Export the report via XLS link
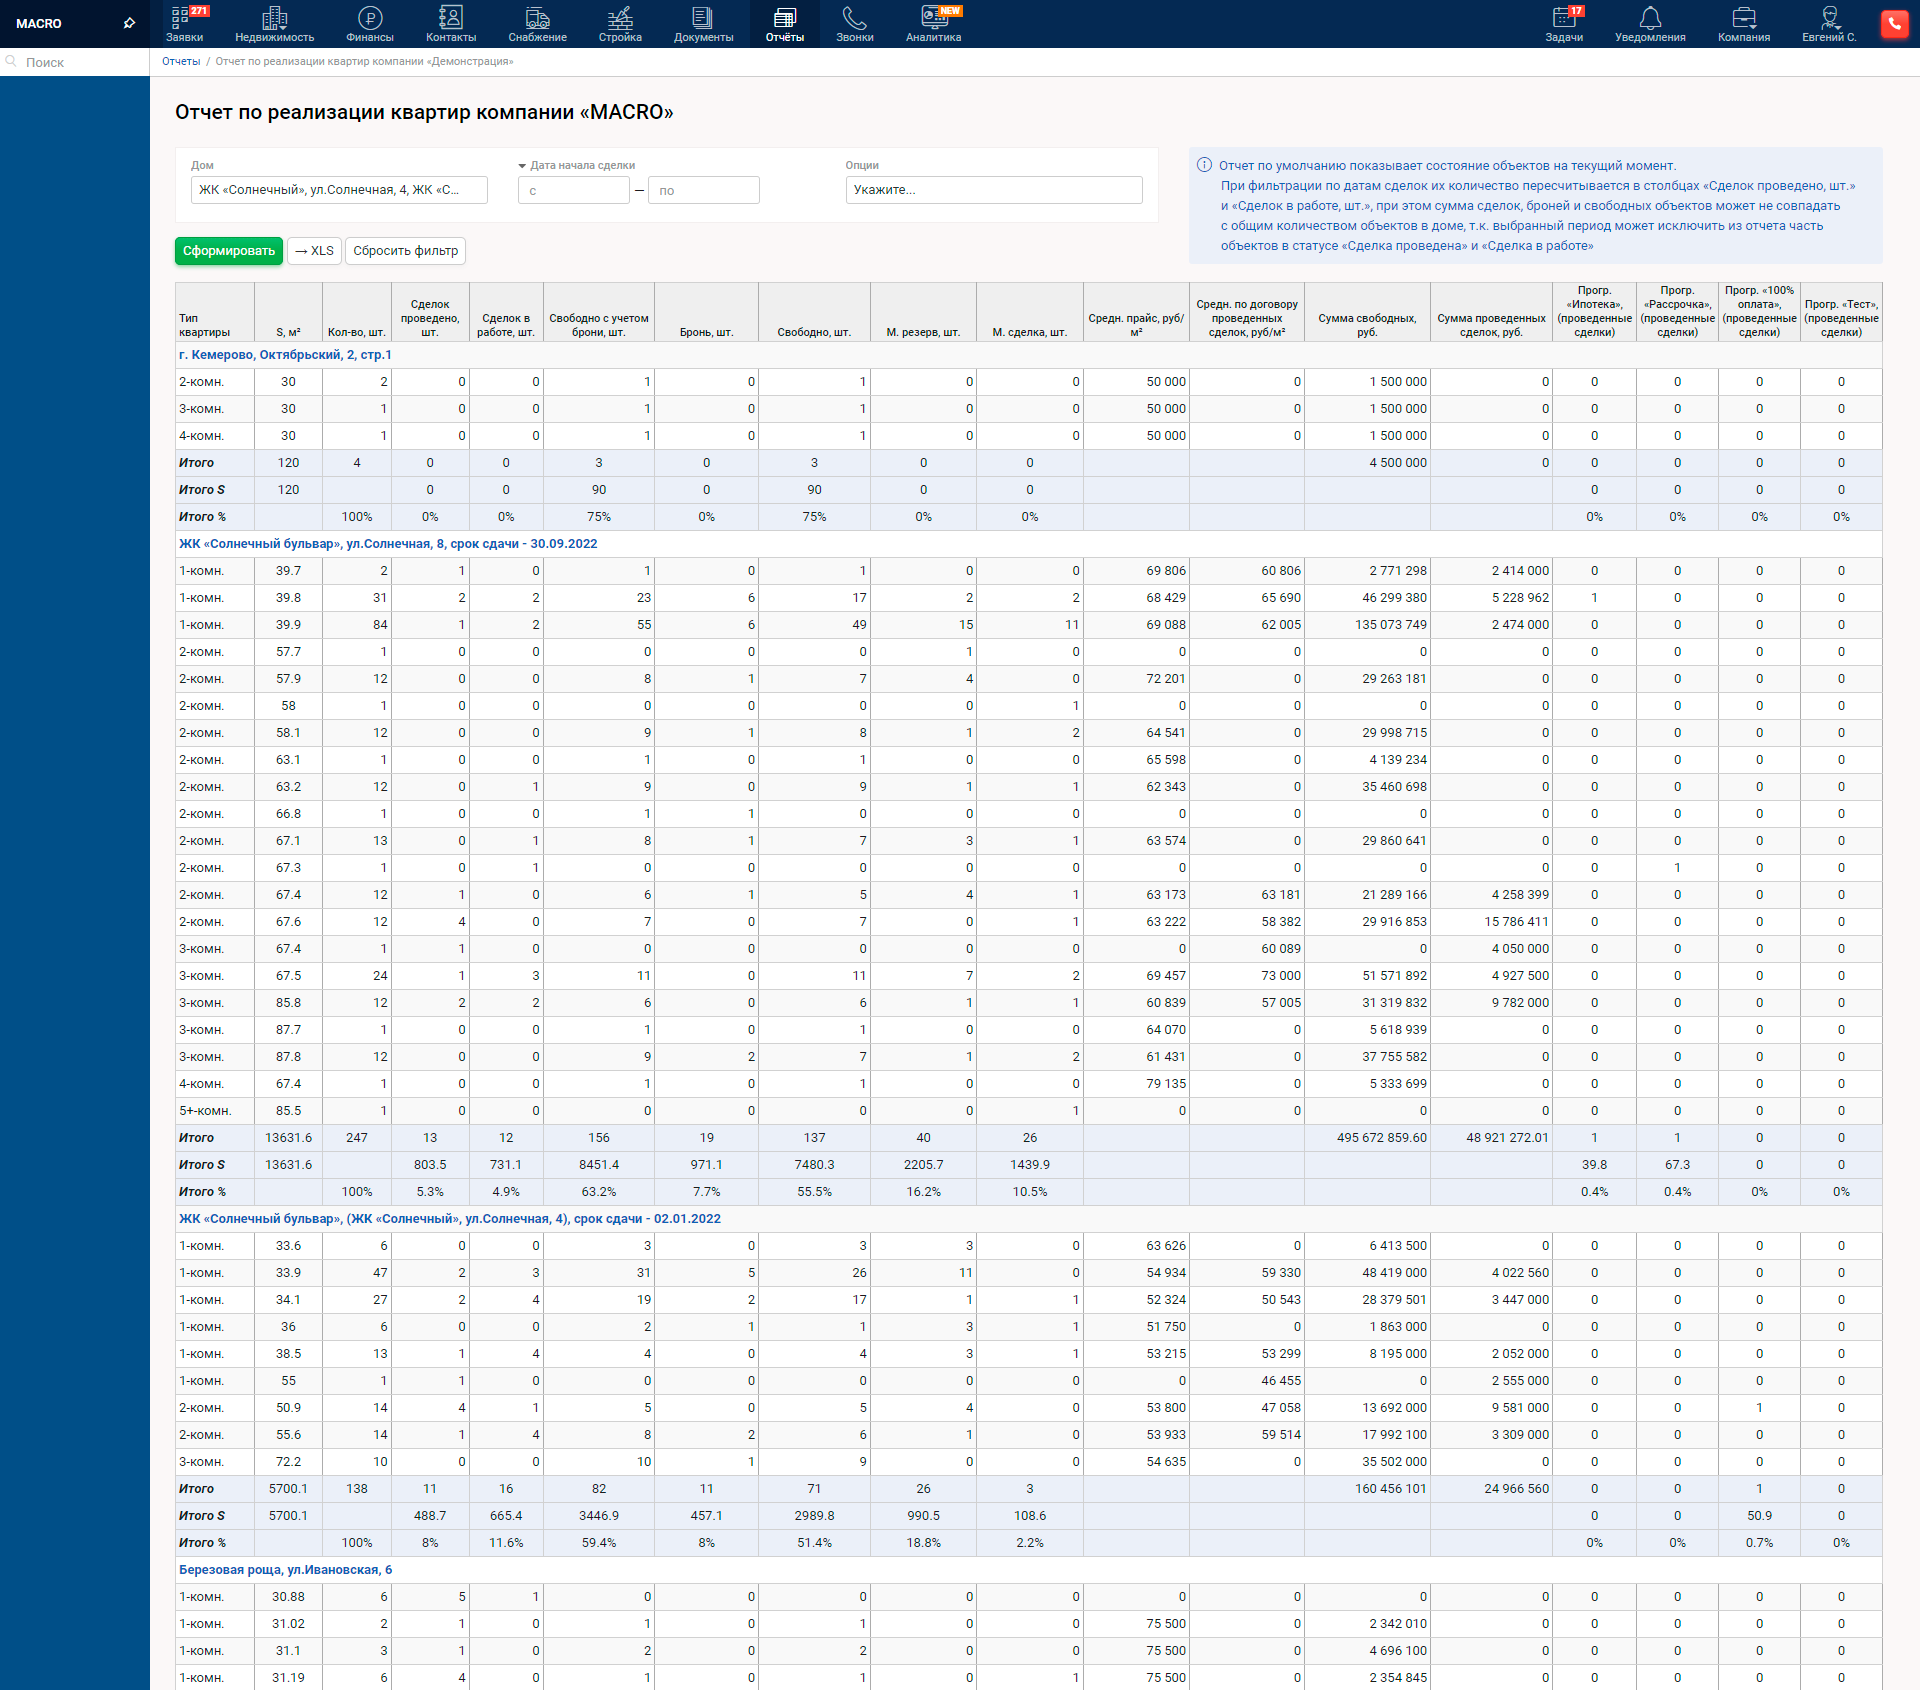The image size is (1920, 1690). [314, 251]
